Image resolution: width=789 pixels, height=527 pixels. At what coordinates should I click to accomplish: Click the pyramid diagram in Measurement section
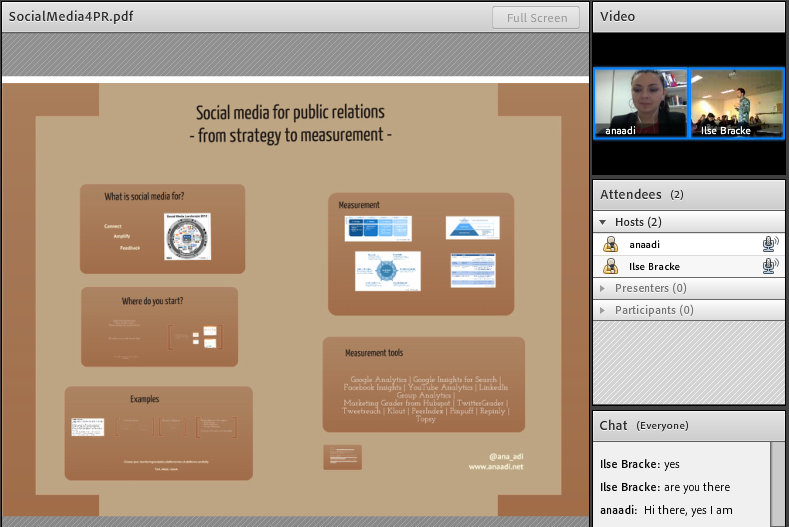(x=472, y=227)
